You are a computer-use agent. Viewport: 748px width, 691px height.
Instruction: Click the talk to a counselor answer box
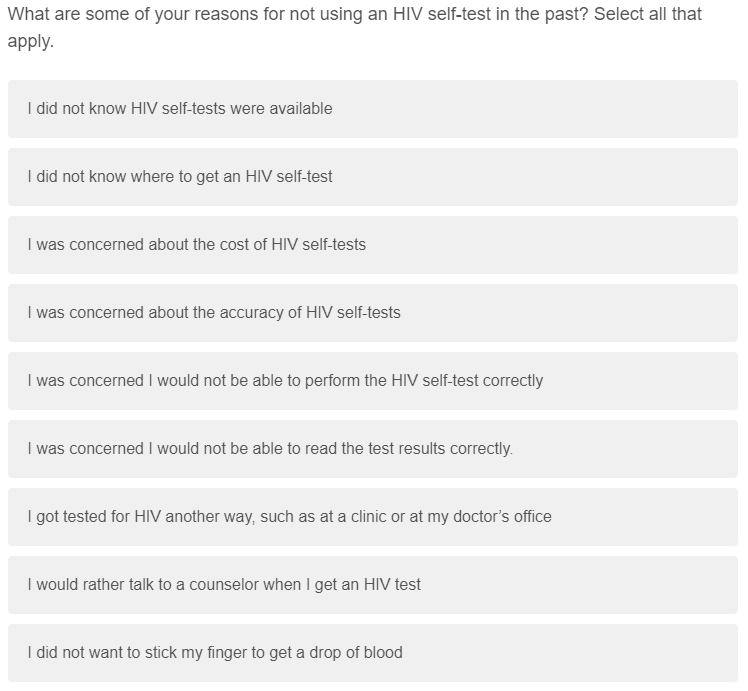(x=372, y=585)
